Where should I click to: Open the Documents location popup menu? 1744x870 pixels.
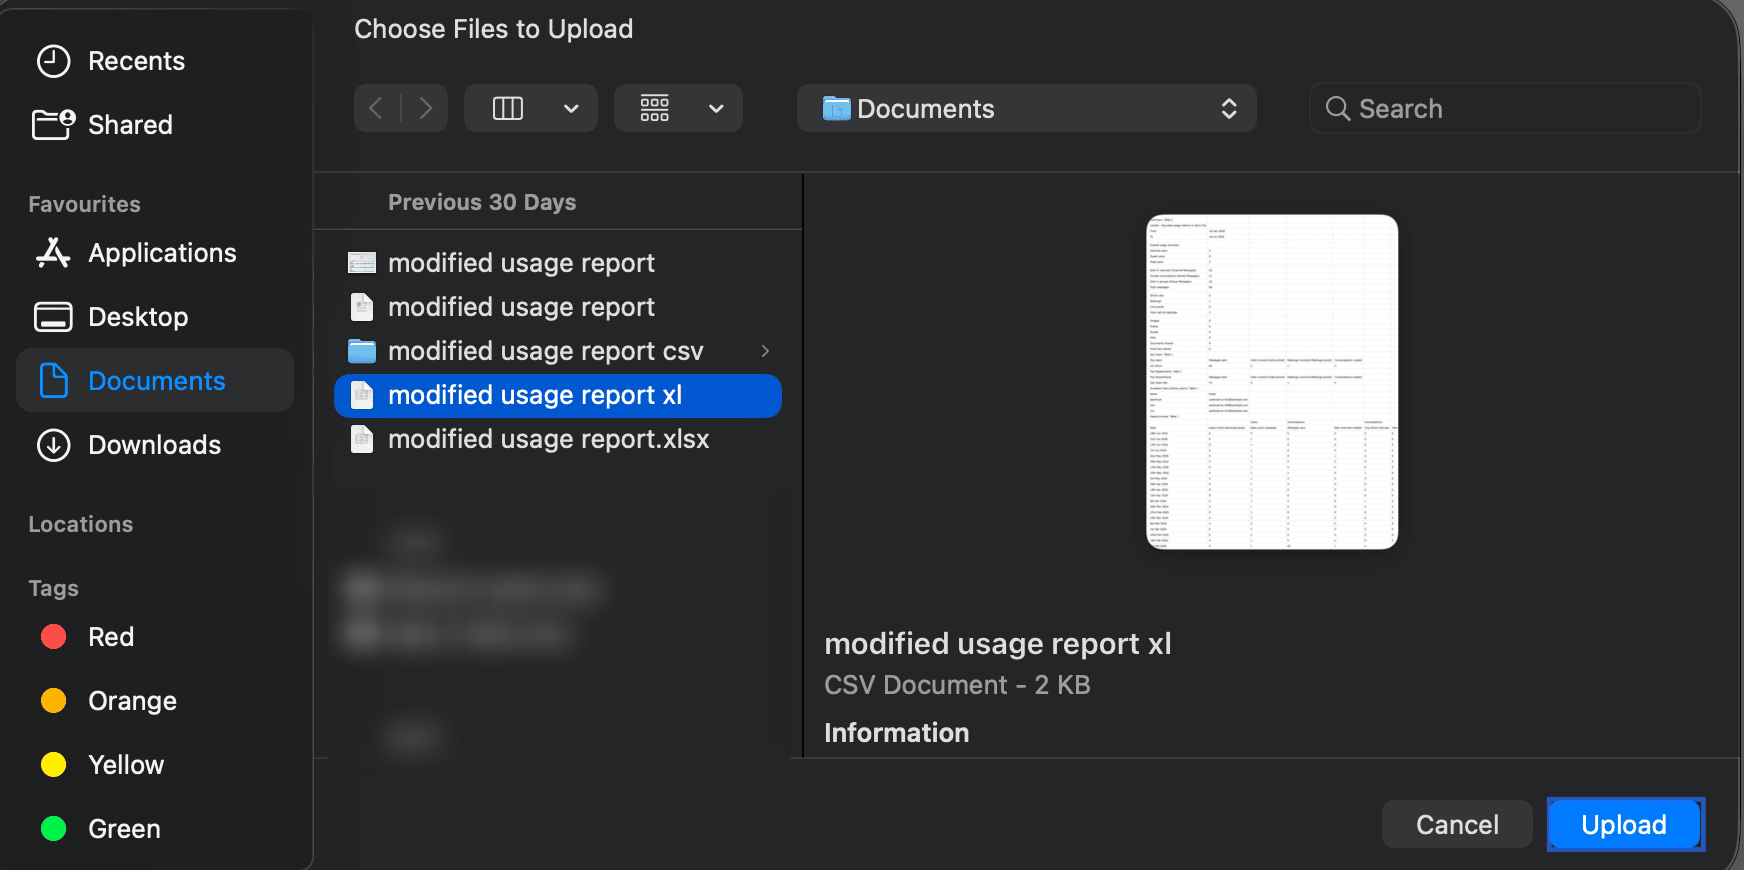click(1027, 108)
